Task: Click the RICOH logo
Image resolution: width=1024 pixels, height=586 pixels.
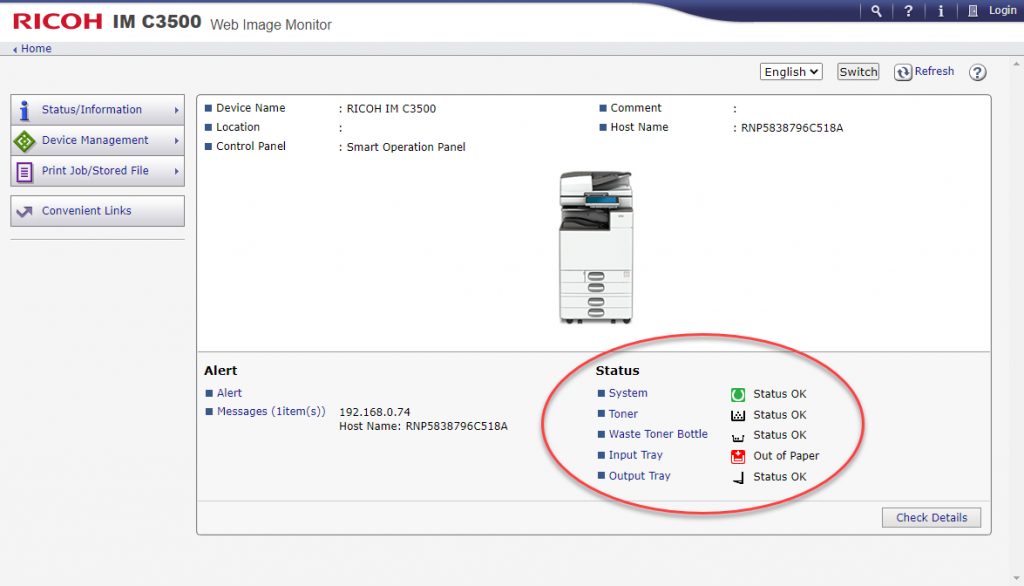Action: (57, 21)
